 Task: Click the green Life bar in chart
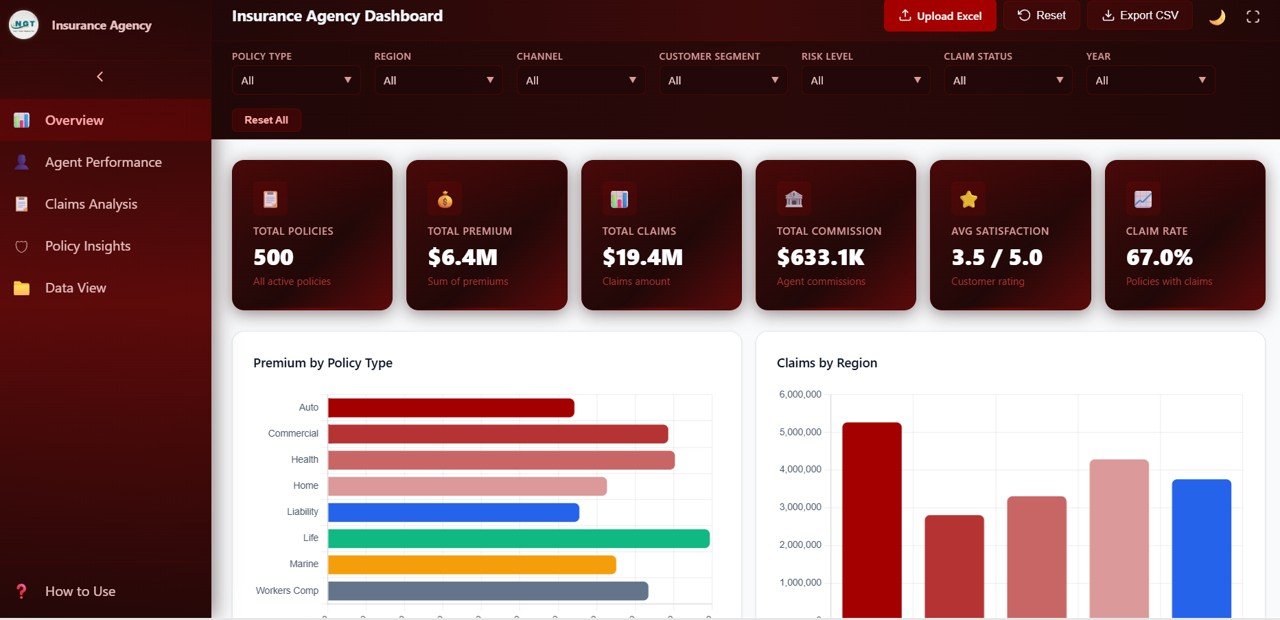click(x=518, y=539)
